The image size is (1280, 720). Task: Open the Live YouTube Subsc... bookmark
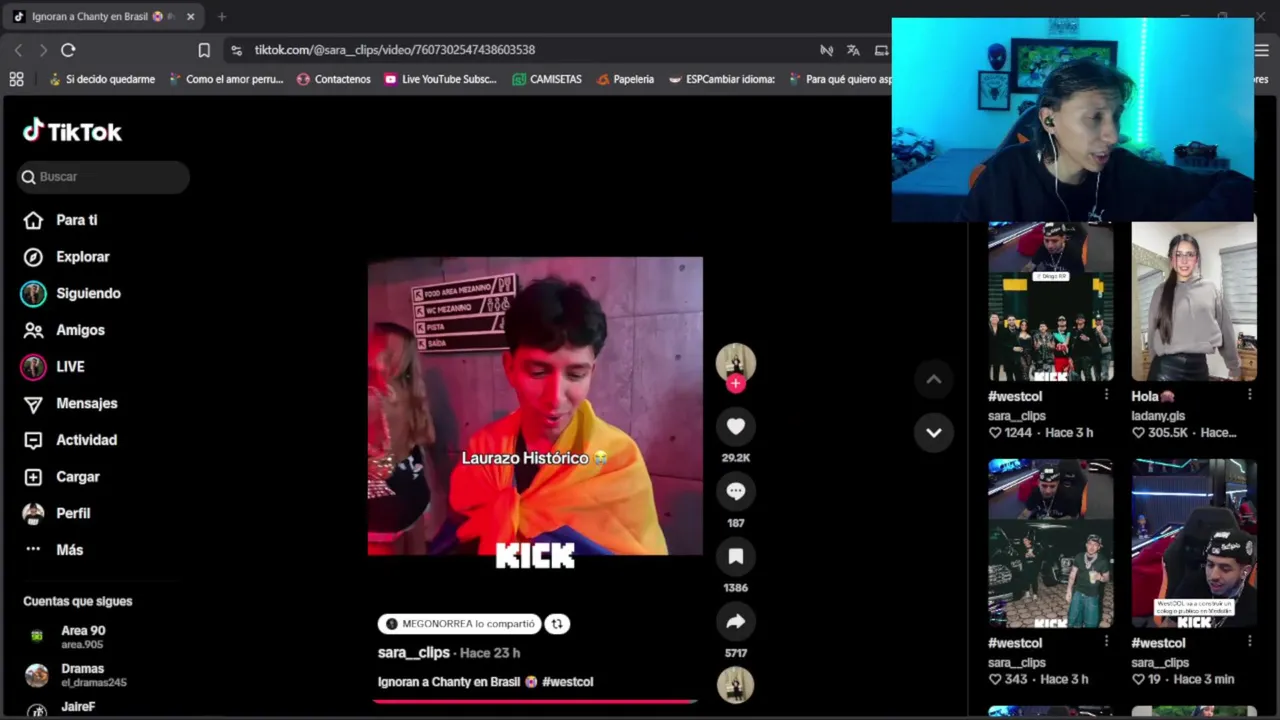click(439, 79)
